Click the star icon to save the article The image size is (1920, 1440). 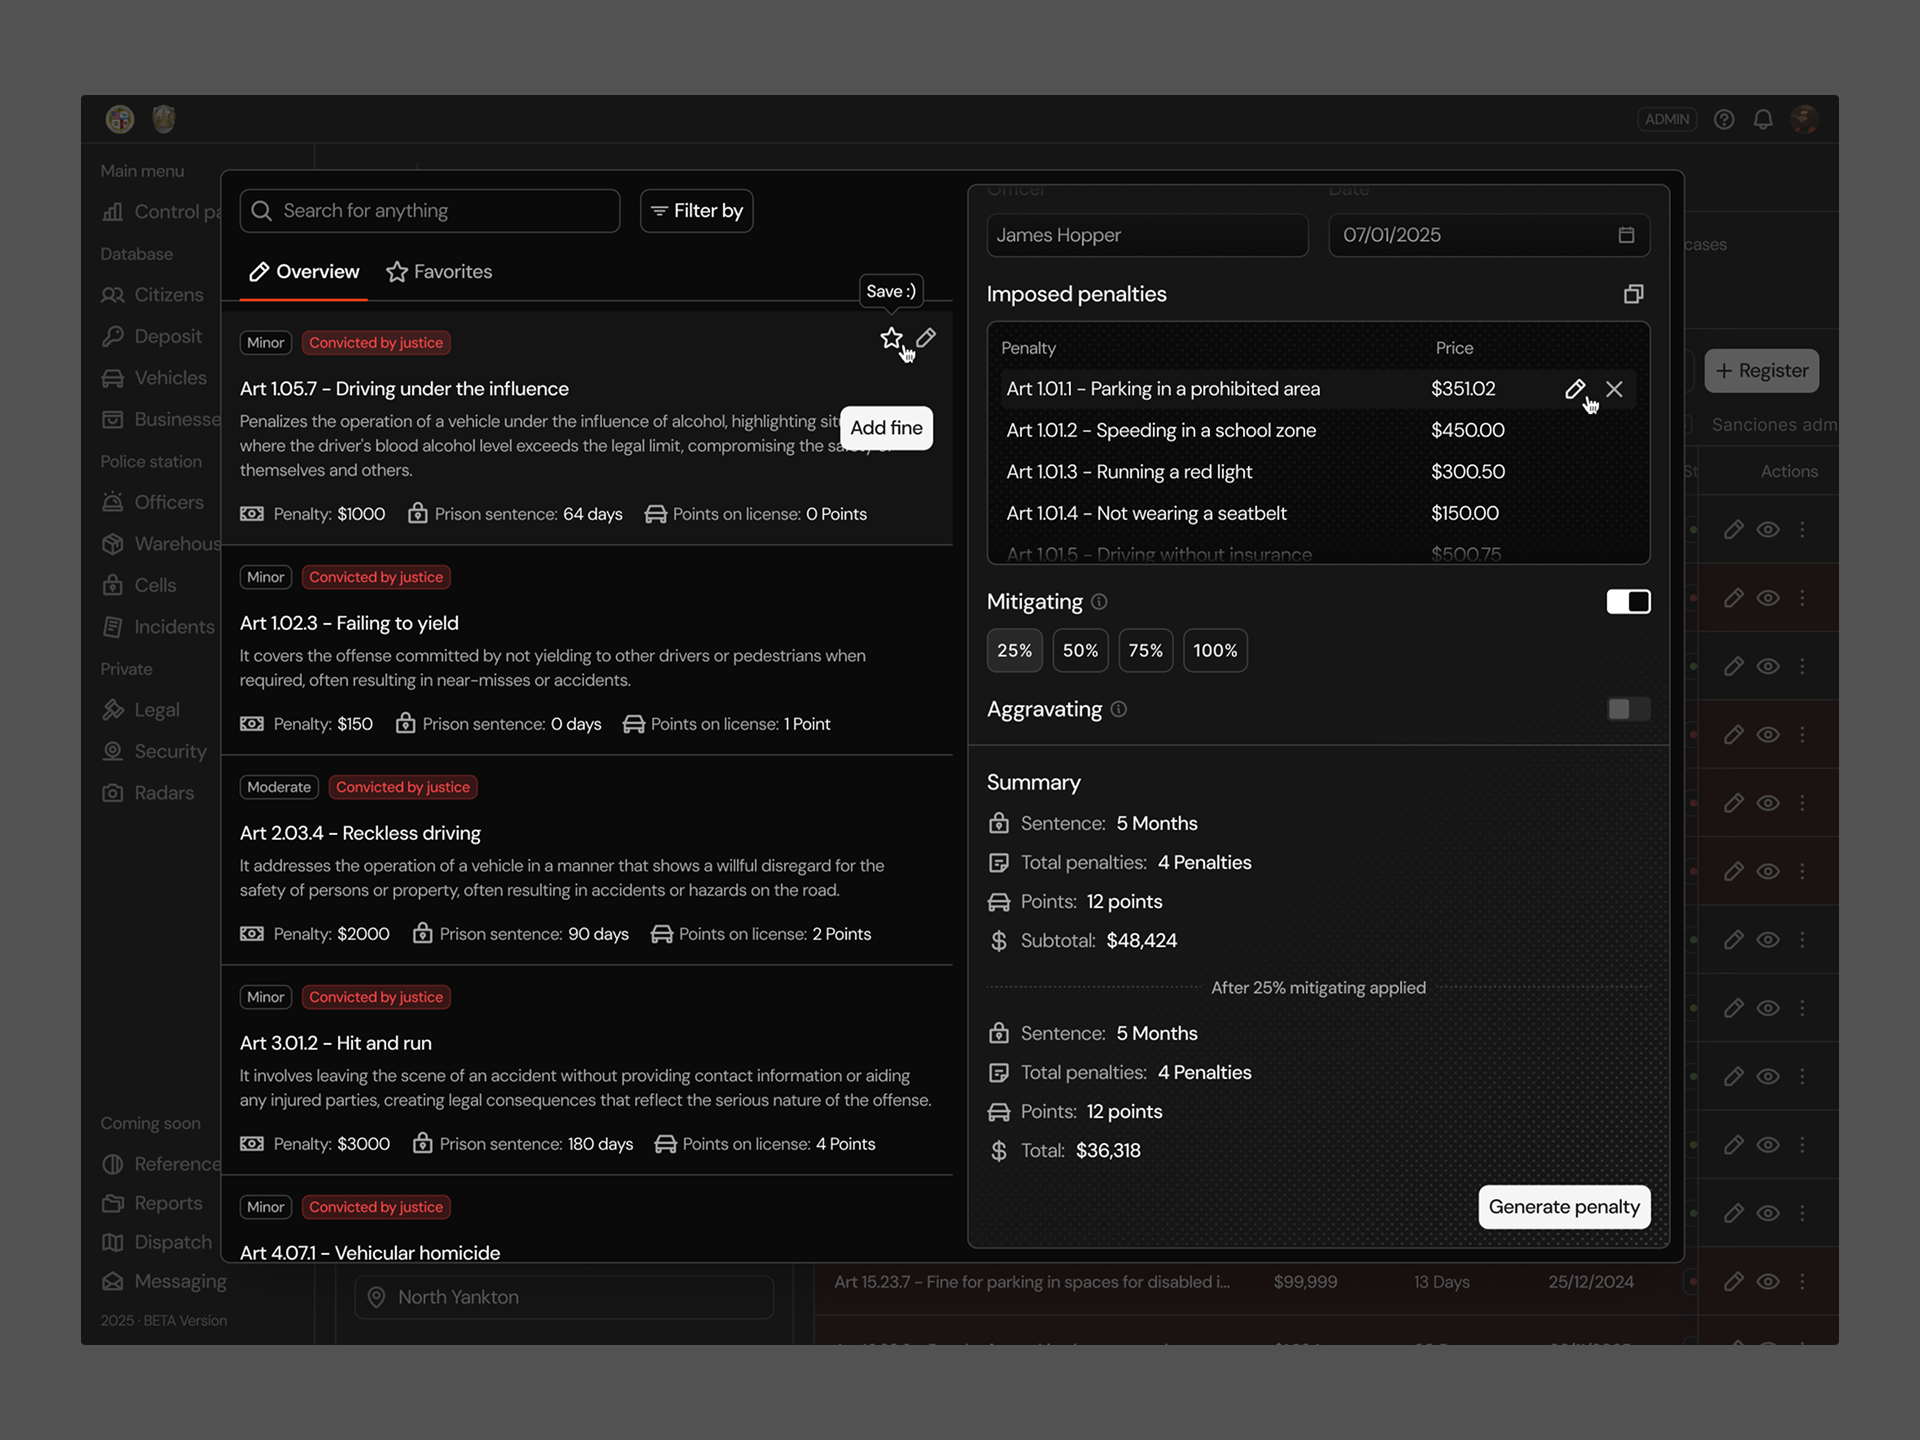891,338
